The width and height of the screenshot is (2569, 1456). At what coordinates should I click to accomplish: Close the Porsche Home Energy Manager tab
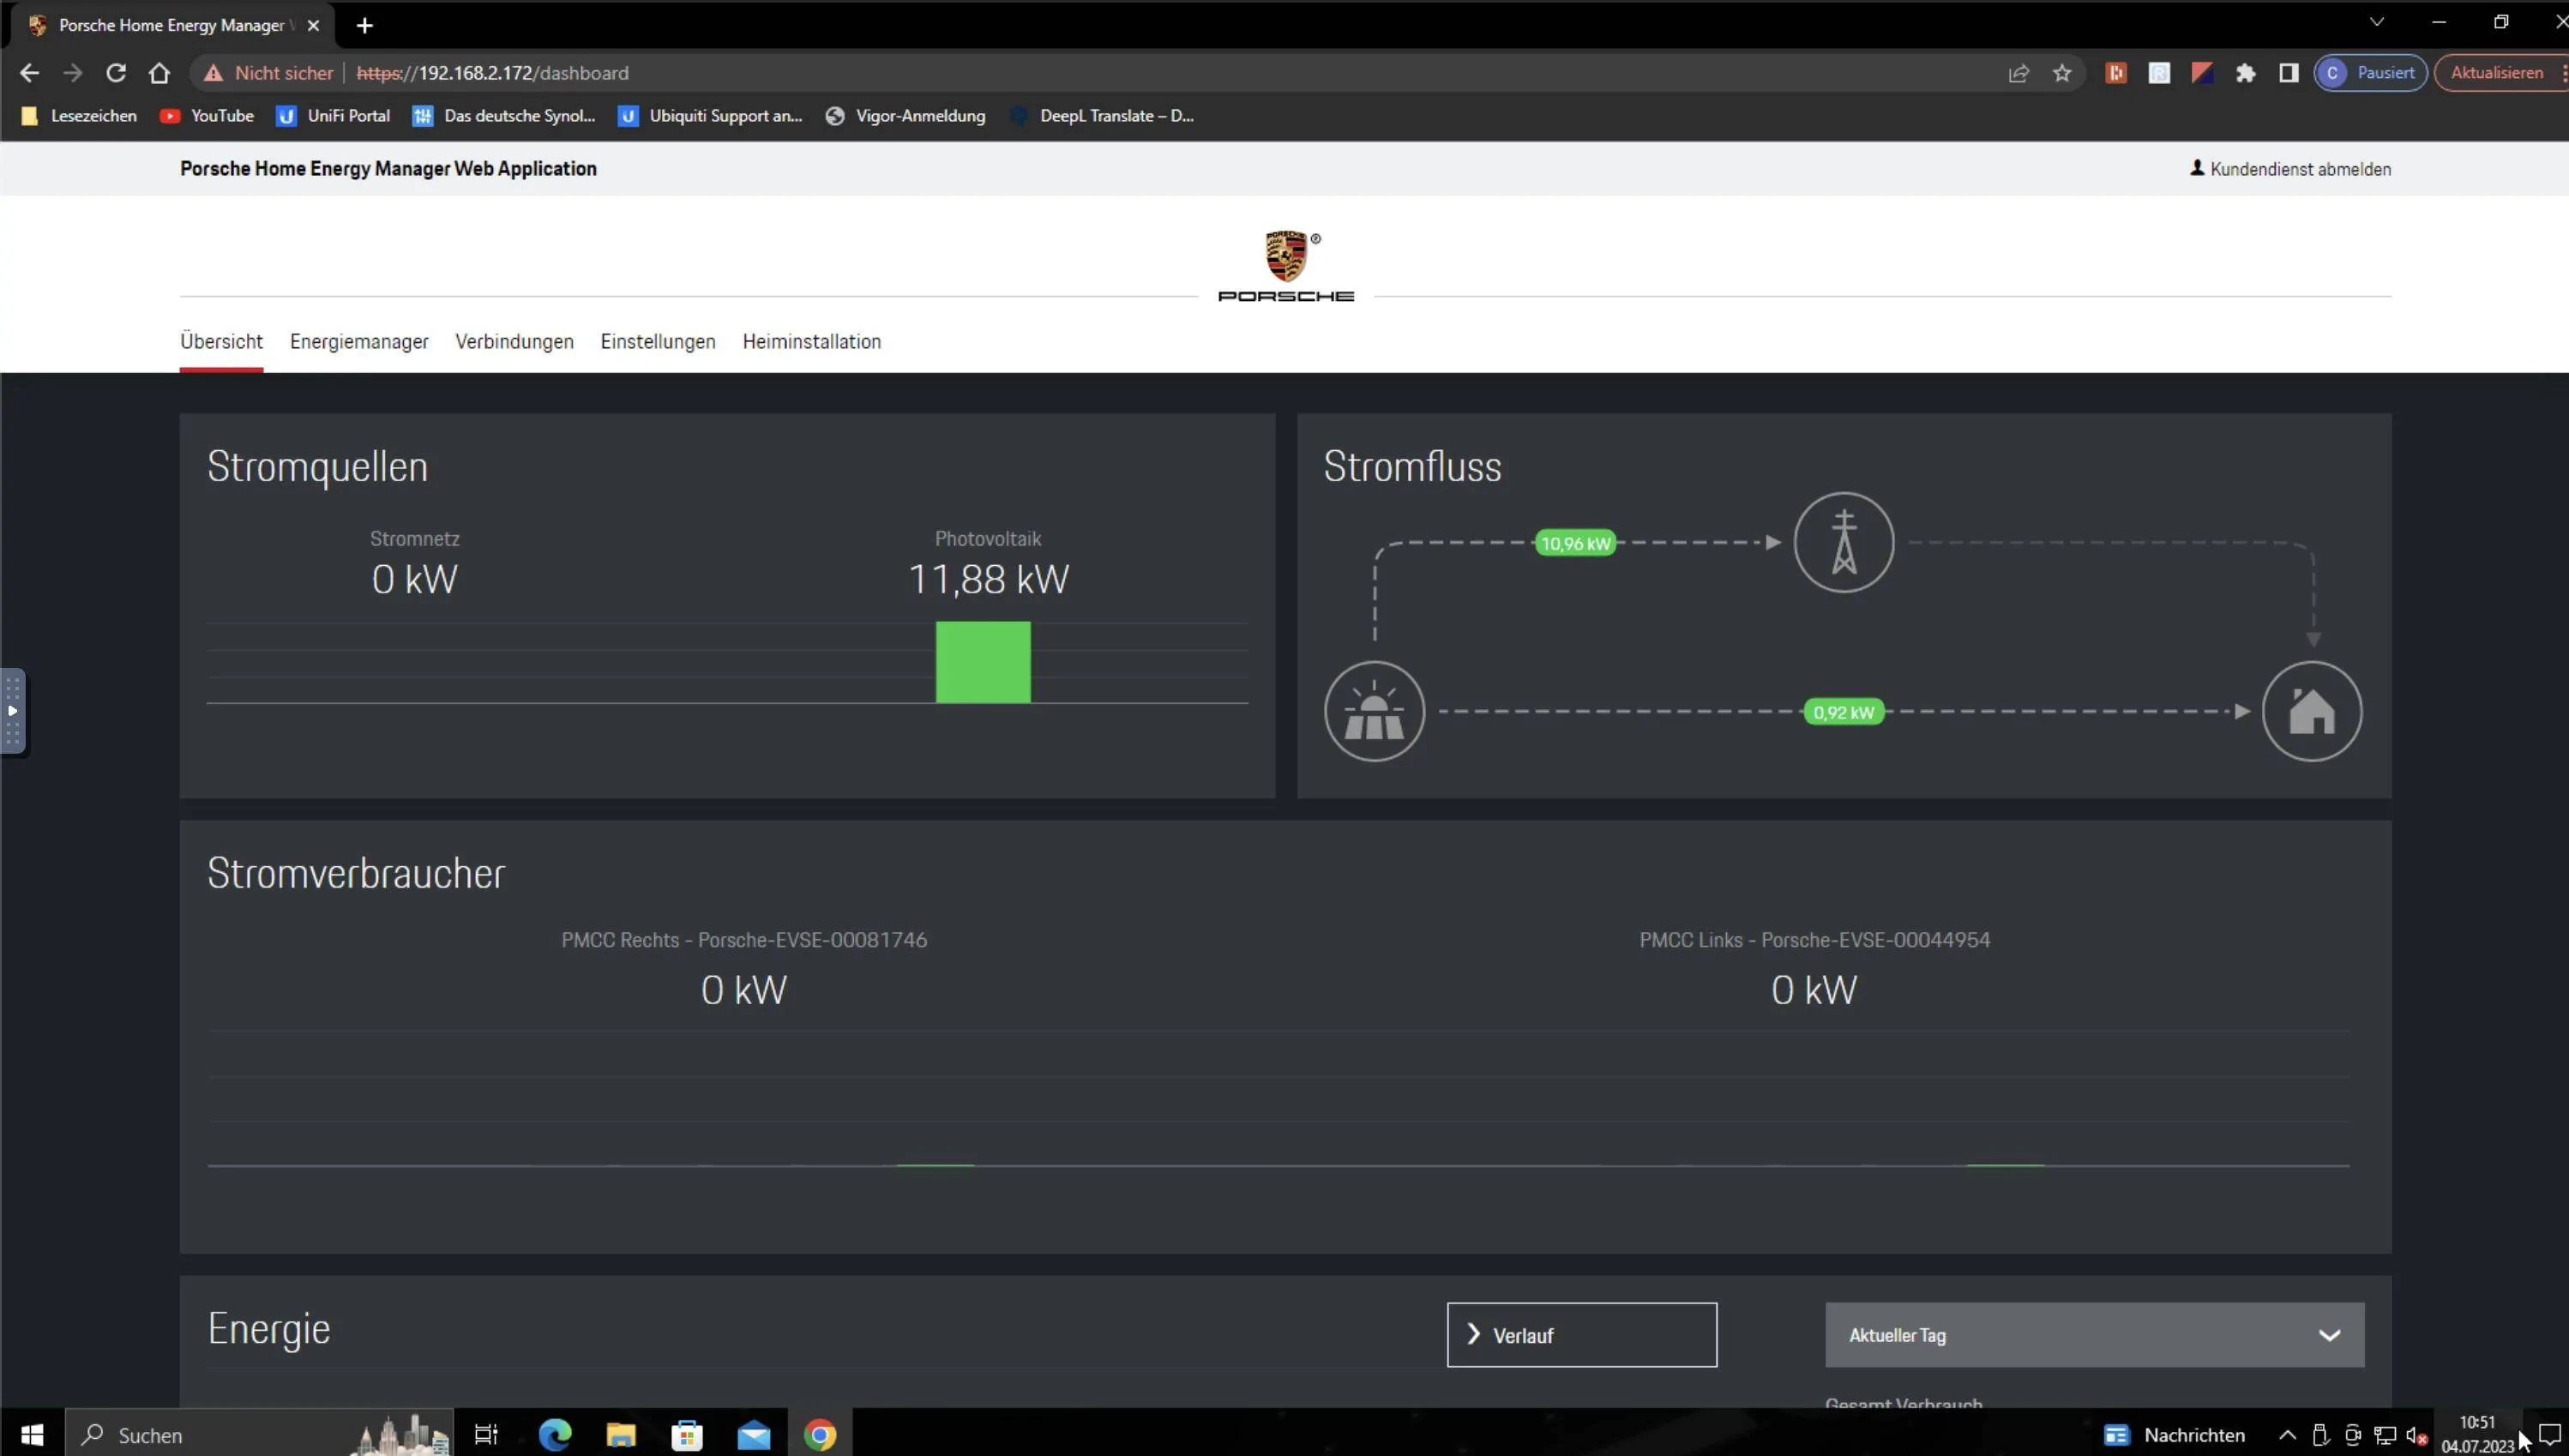point(313,26)
